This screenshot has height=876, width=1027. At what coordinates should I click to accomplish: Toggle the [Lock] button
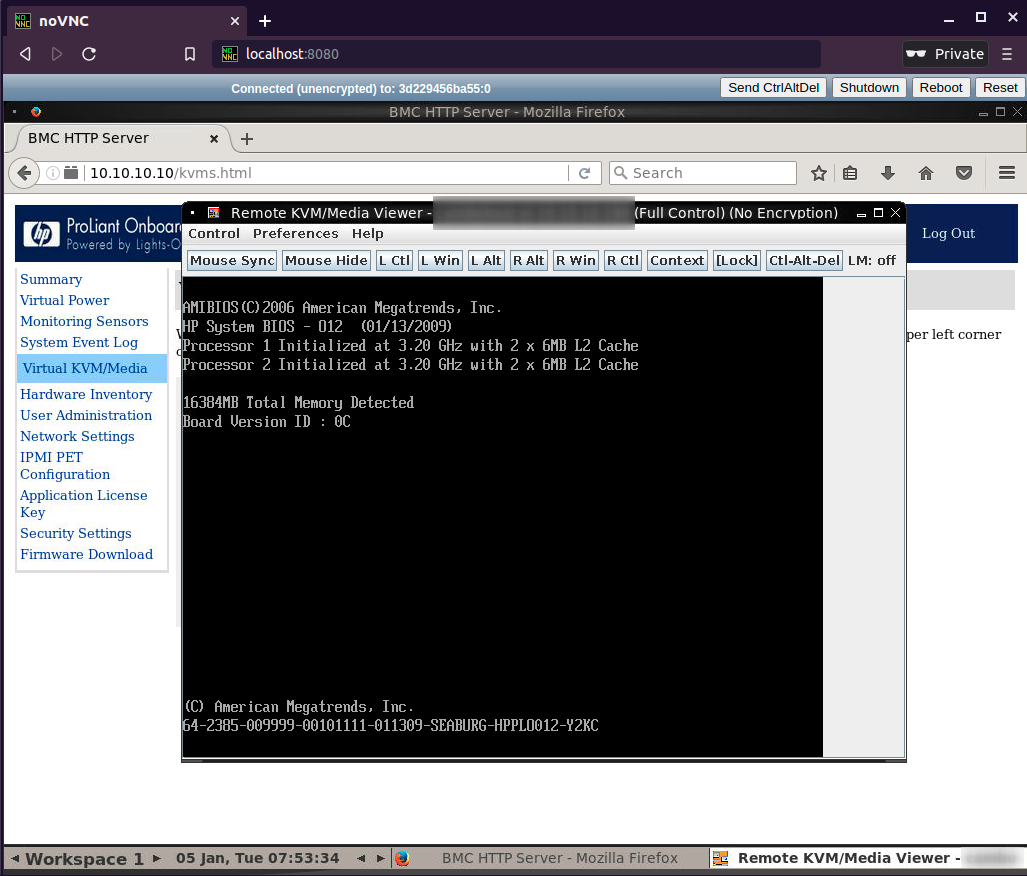coord(737,261)
